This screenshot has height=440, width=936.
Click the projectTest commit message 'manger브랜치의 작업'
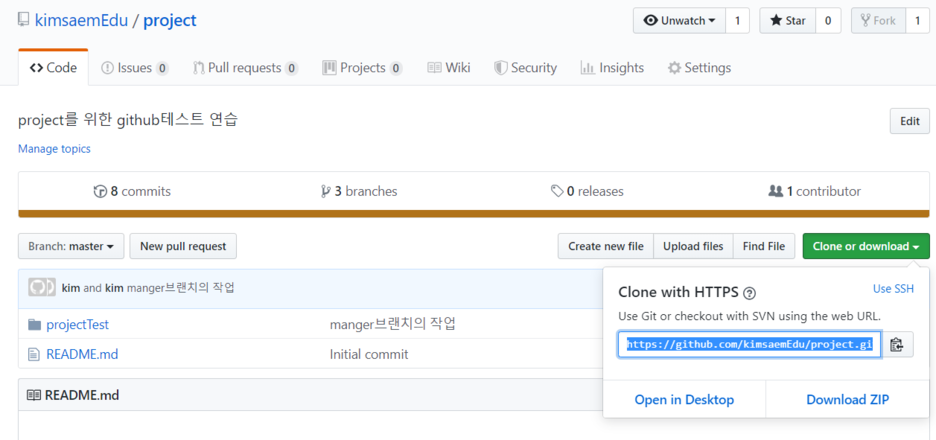(x=393, y=325)
